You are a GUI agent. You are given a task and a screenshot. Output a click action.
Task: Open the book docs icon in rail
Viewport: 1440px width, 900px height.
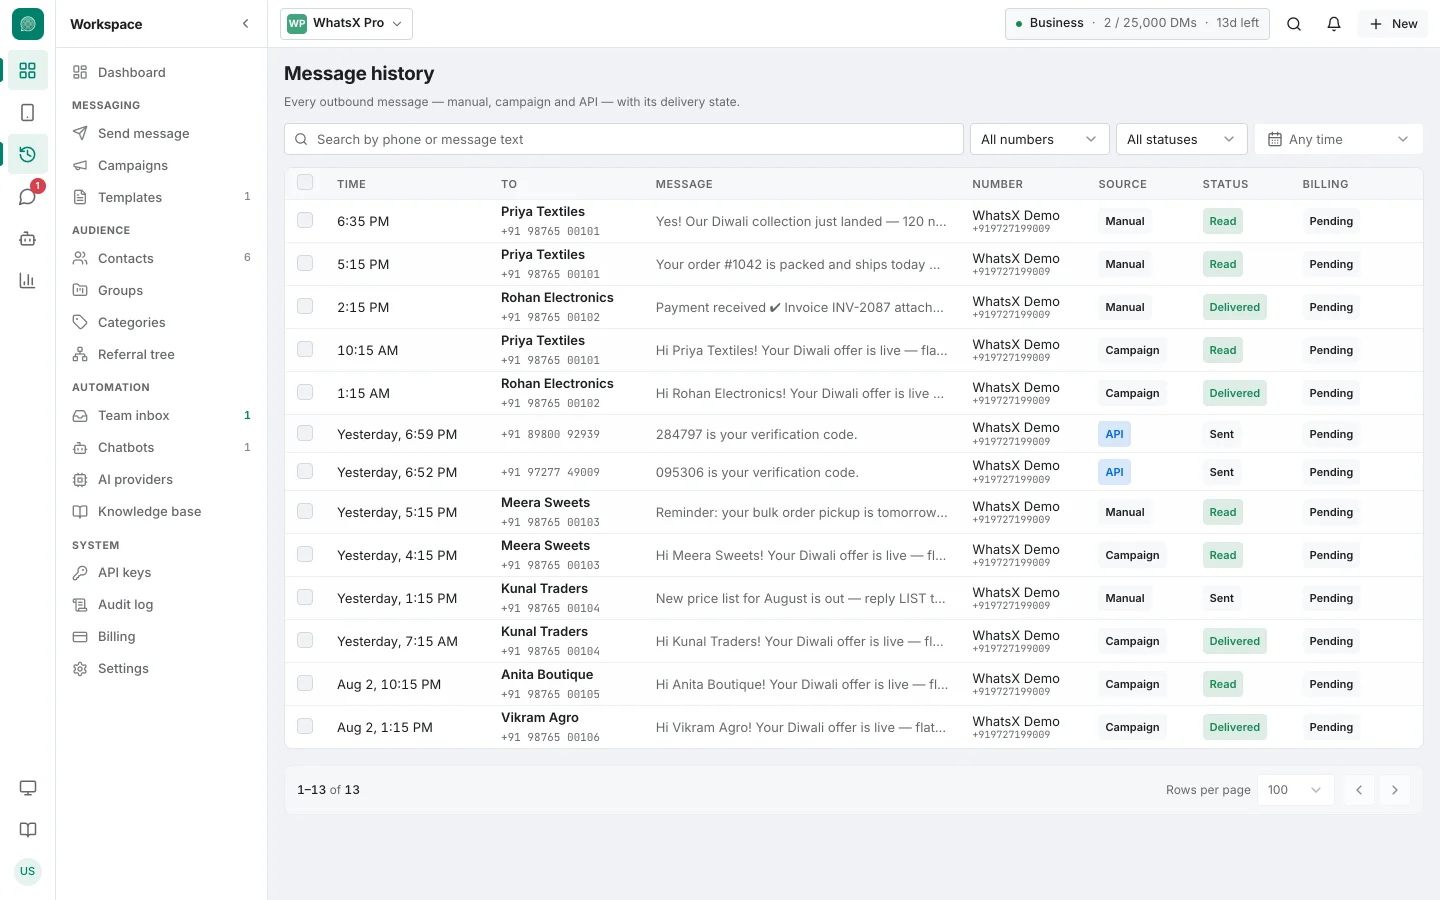27,830
